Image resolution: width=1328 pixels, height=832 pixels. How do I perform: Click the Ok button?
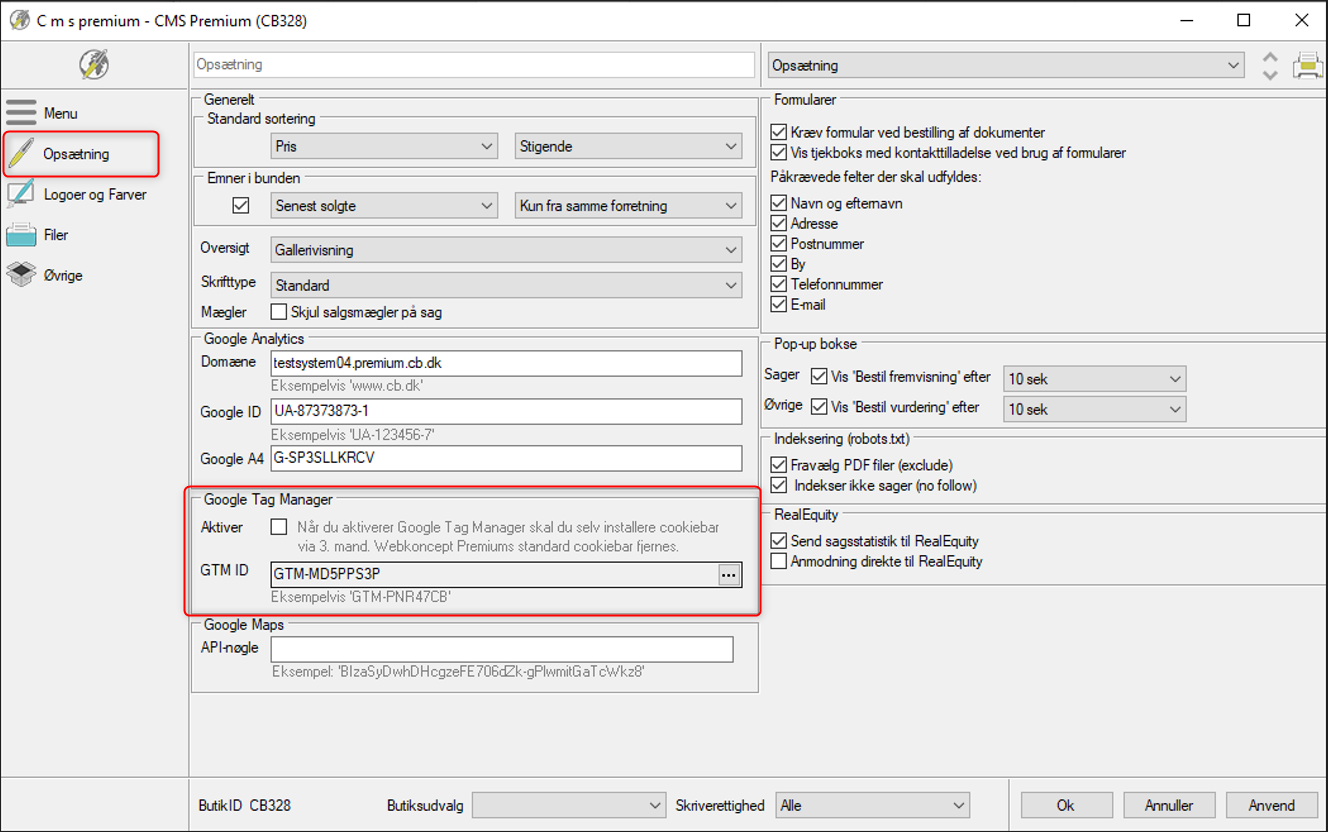click(x=1066, y=805)
